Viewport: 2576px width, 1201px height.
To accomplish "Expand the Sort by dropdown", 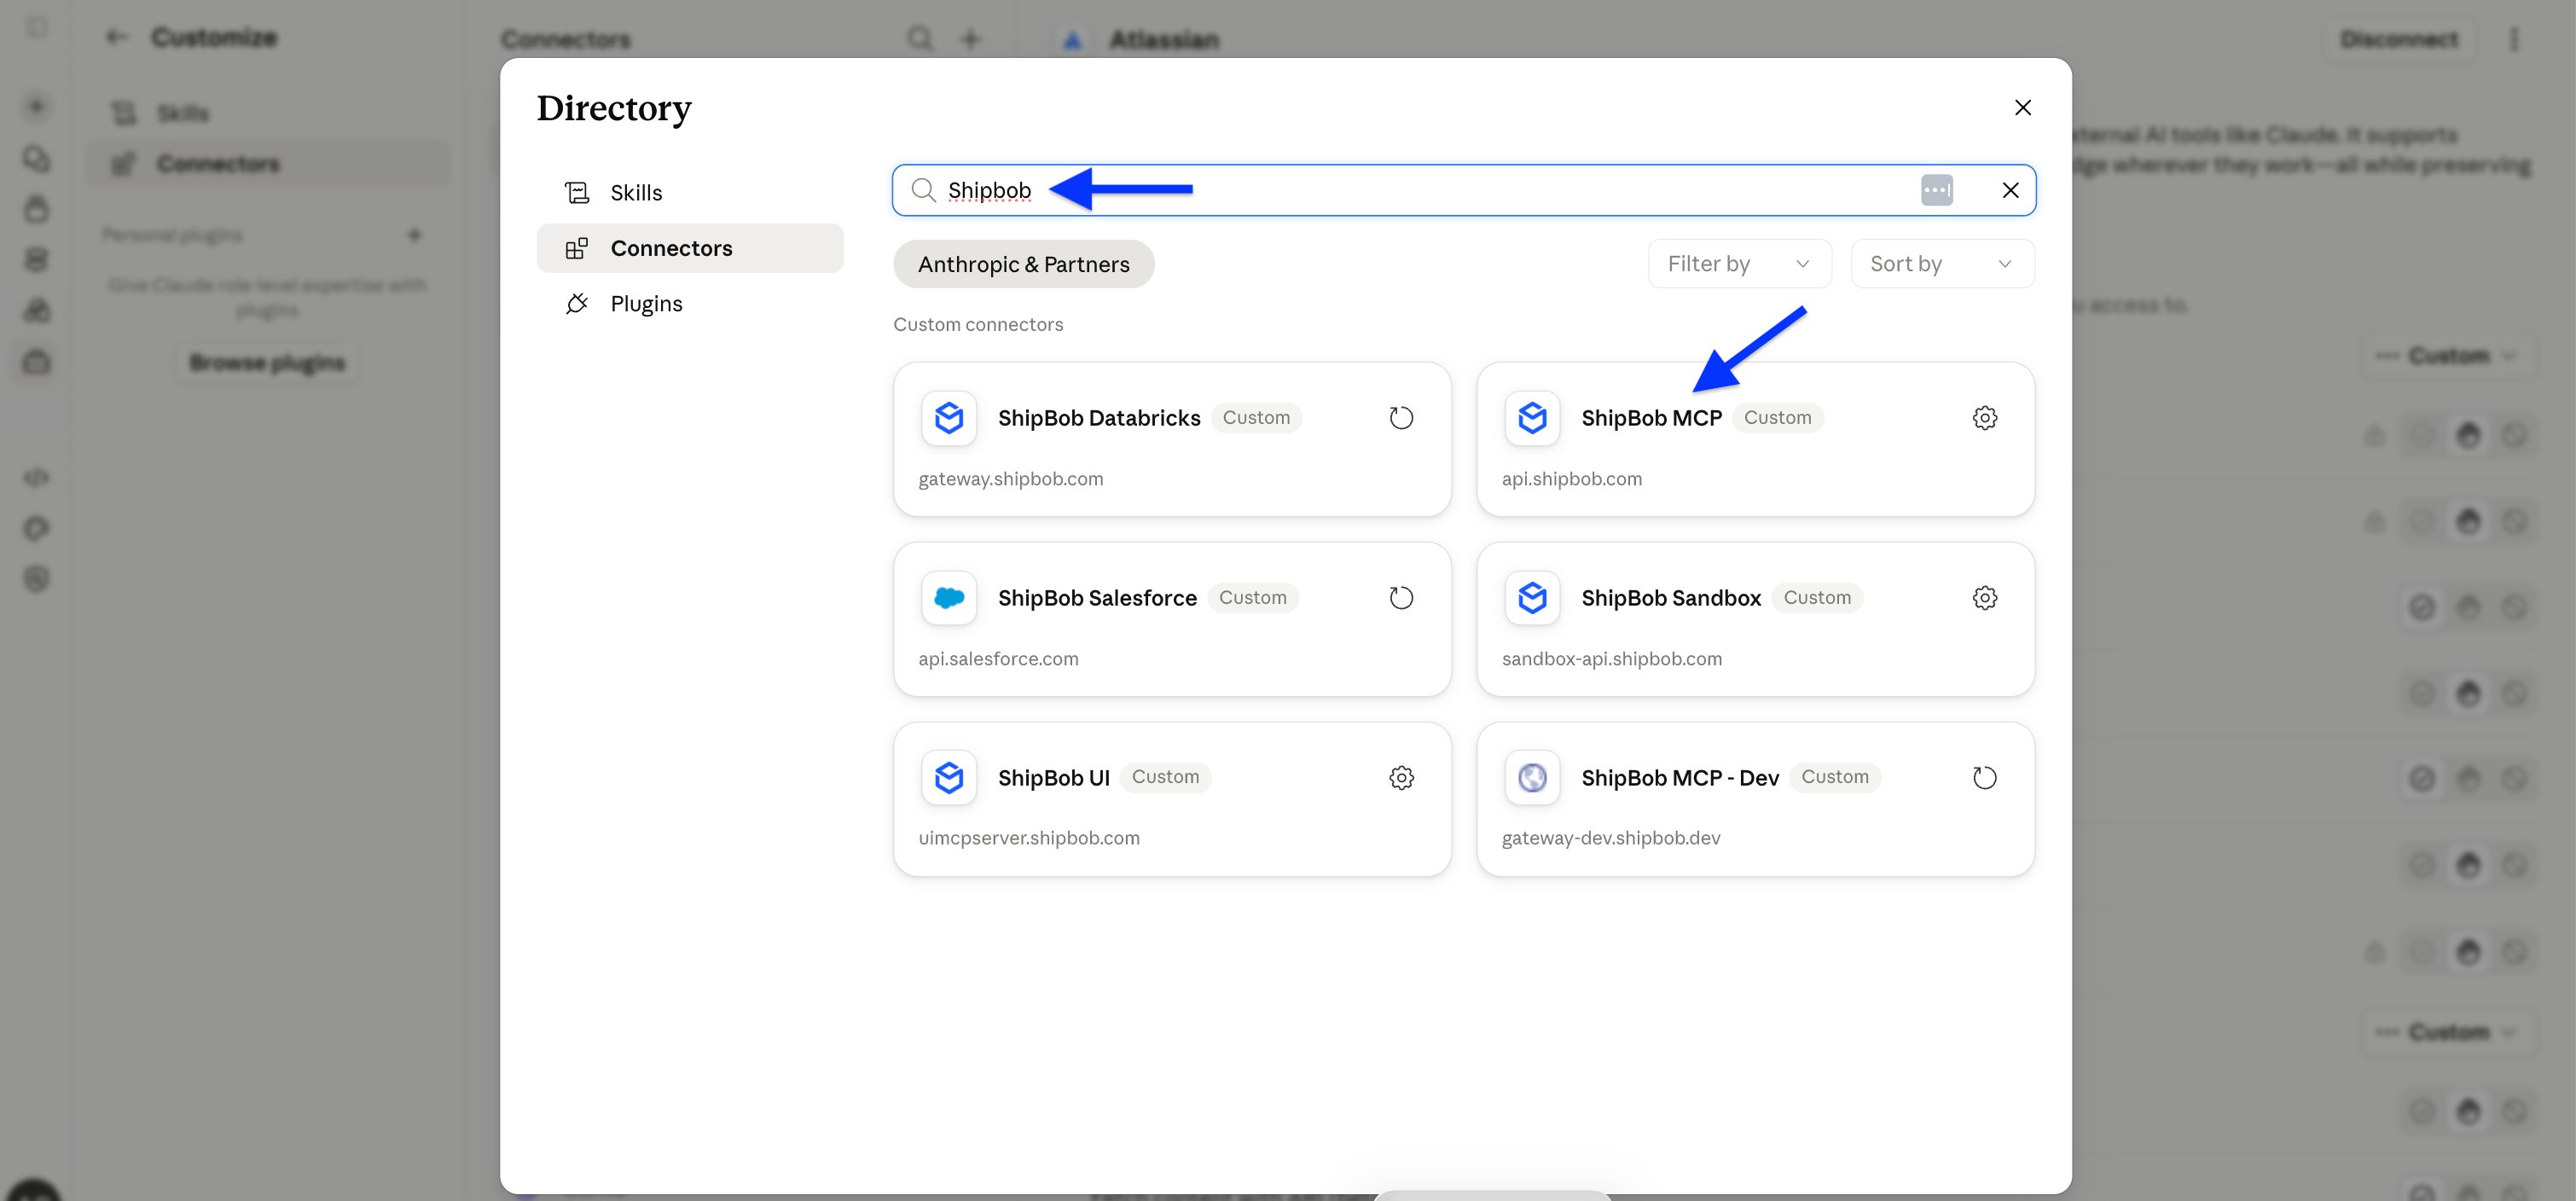I will pyautogui.click(x=1942, y=264).
